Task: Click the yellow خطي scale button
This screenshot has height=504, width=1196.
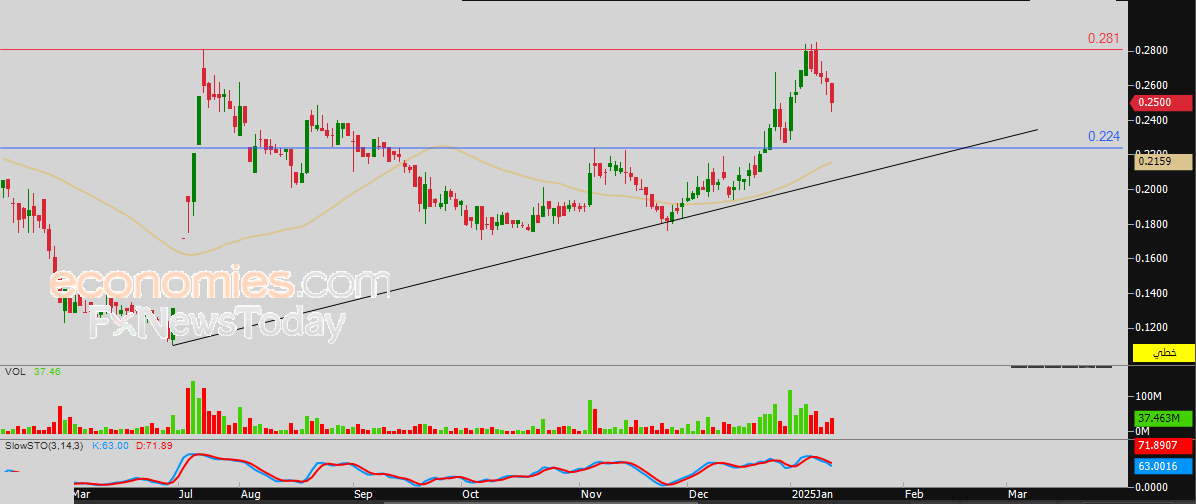Action: pos(1164,352)
